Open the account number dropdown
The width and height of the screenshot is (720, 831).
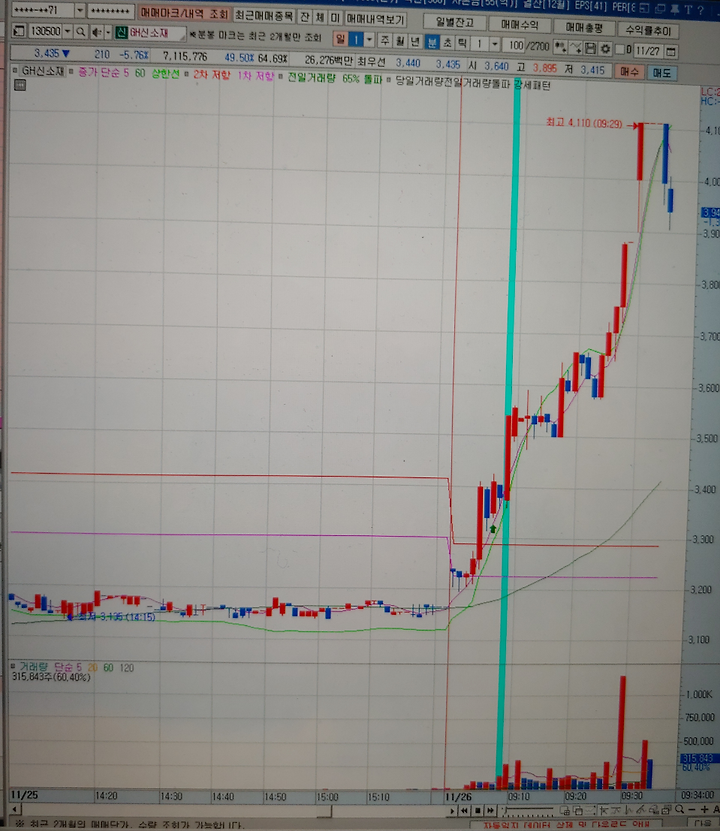(x=79, y=10)
